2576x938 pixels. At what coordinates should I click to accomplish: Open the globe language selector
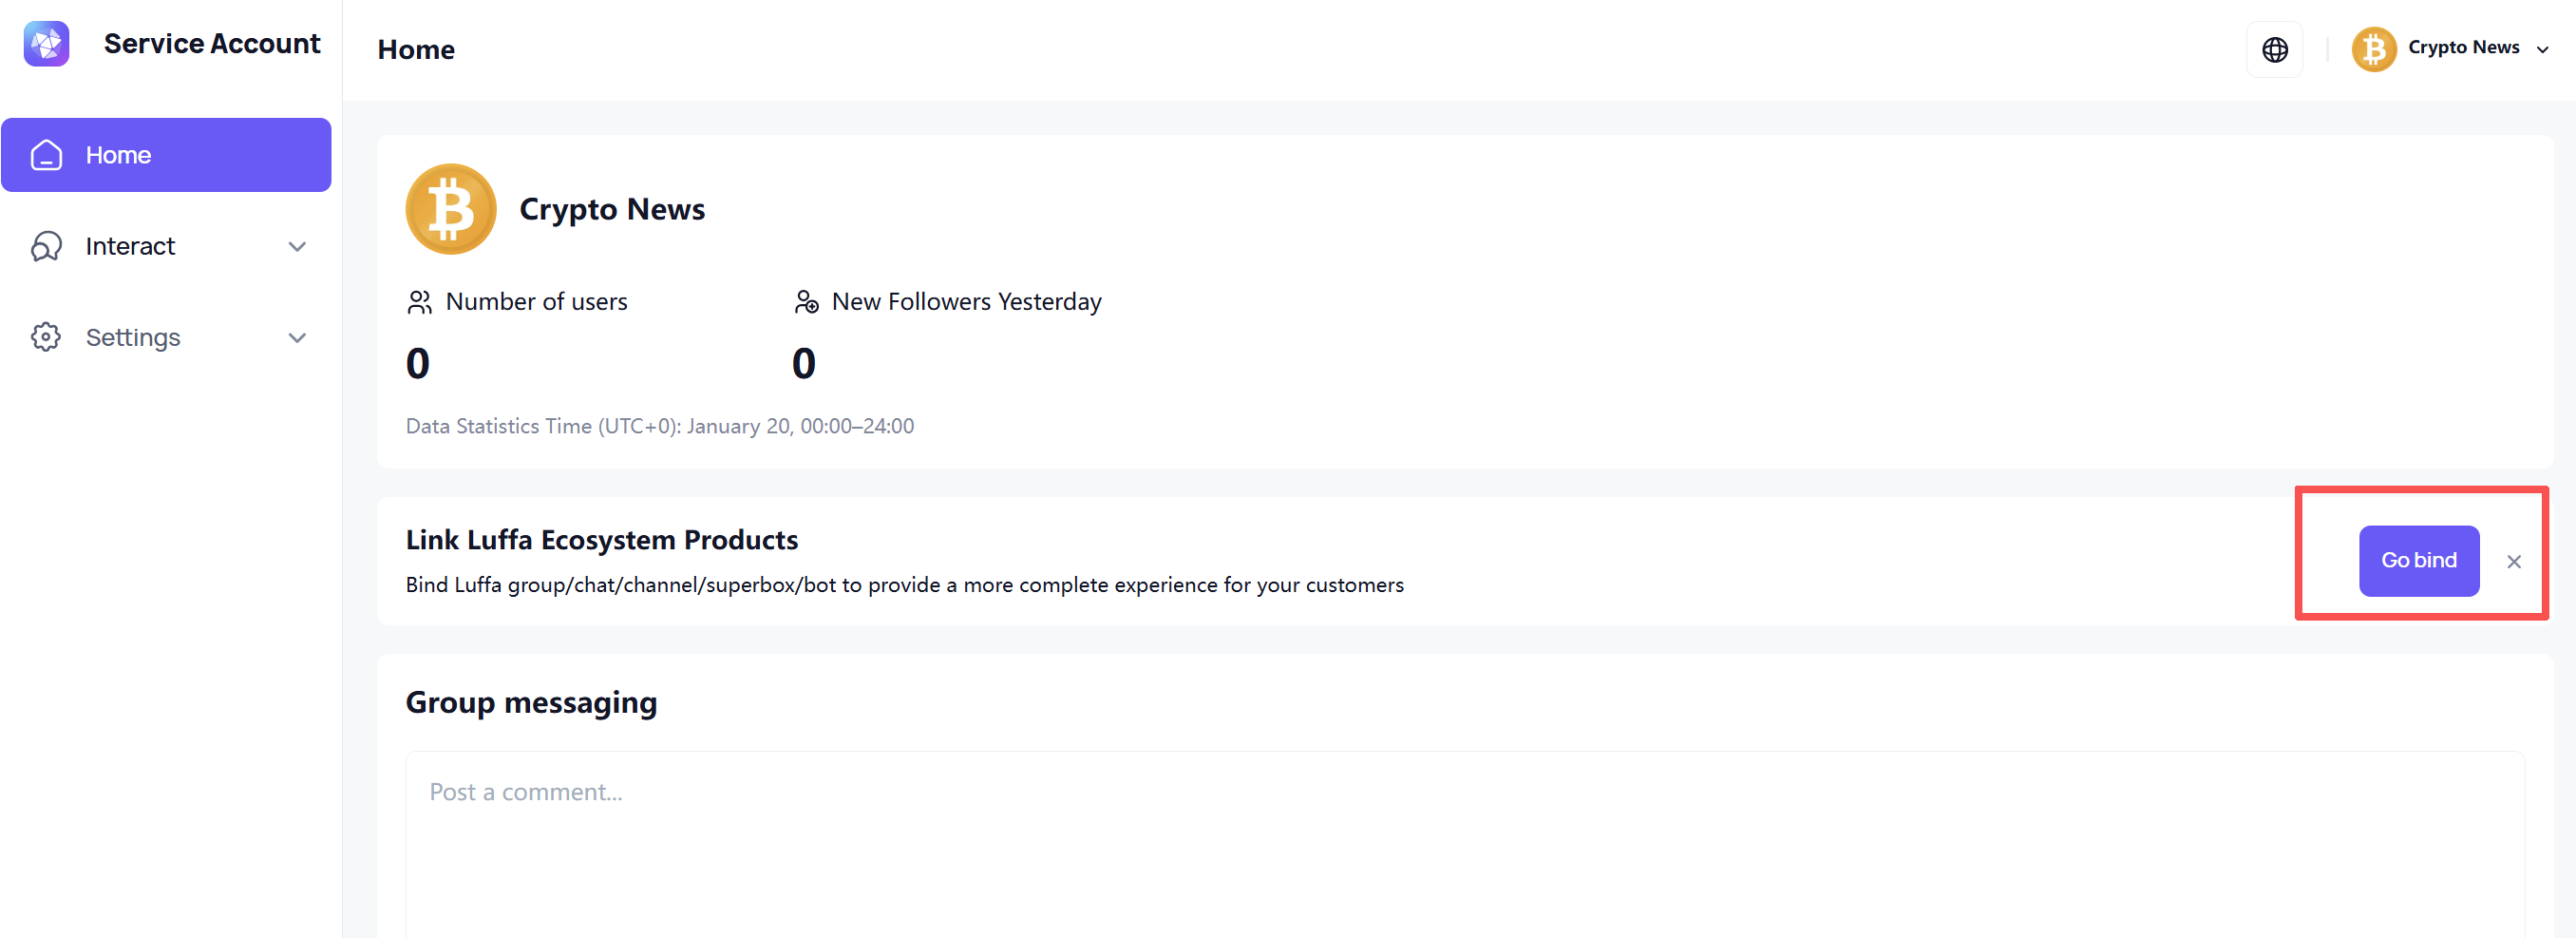(x=2274, y=49)
